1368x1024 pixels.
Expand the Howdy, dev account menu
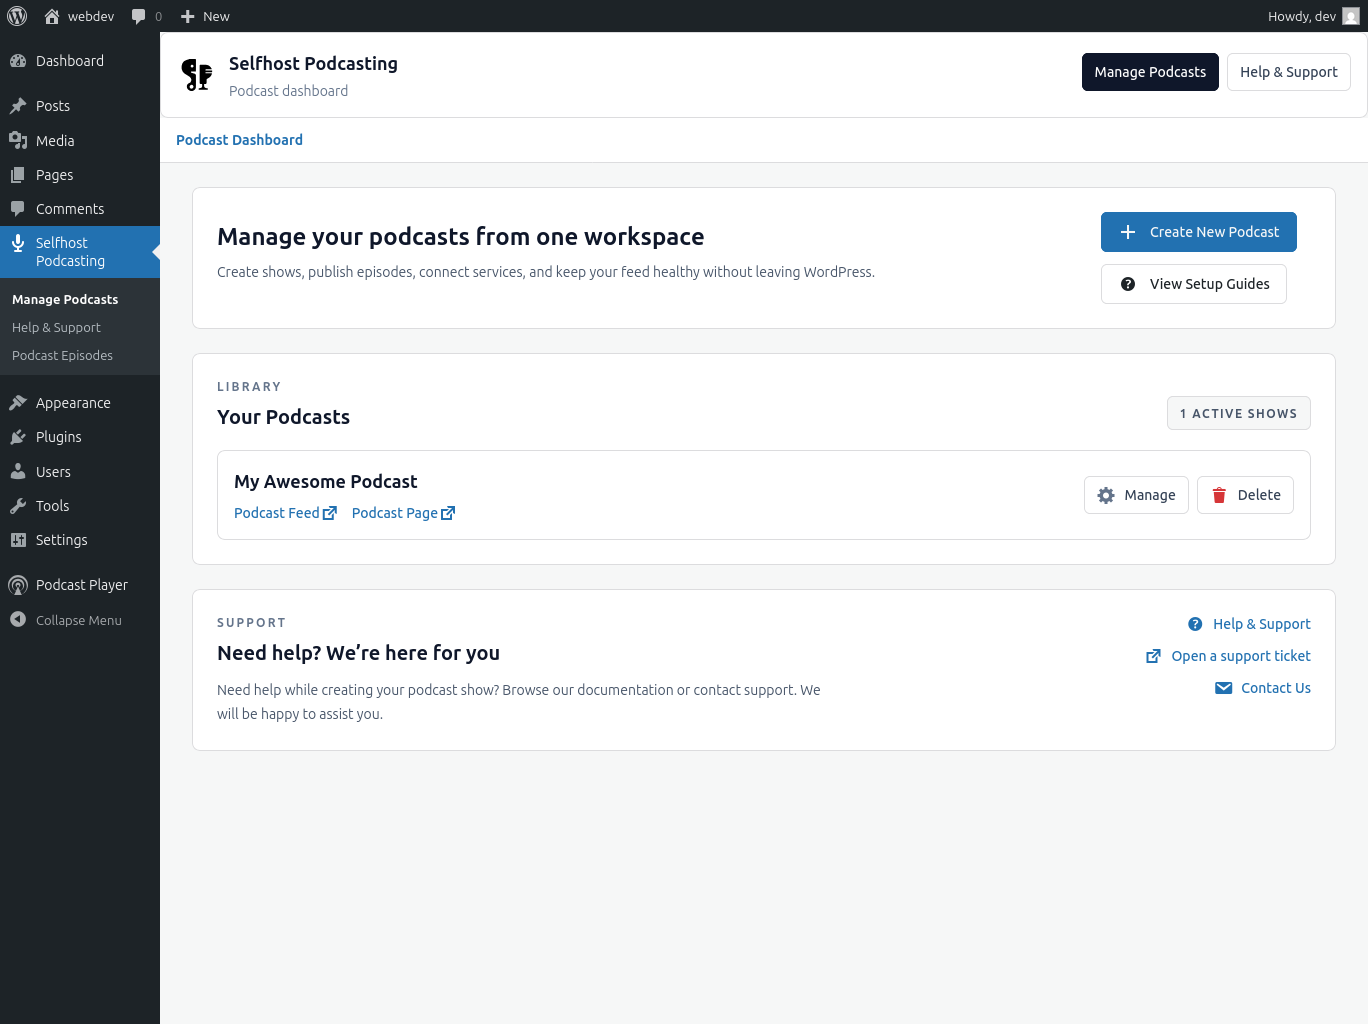tap(1301, 16)
